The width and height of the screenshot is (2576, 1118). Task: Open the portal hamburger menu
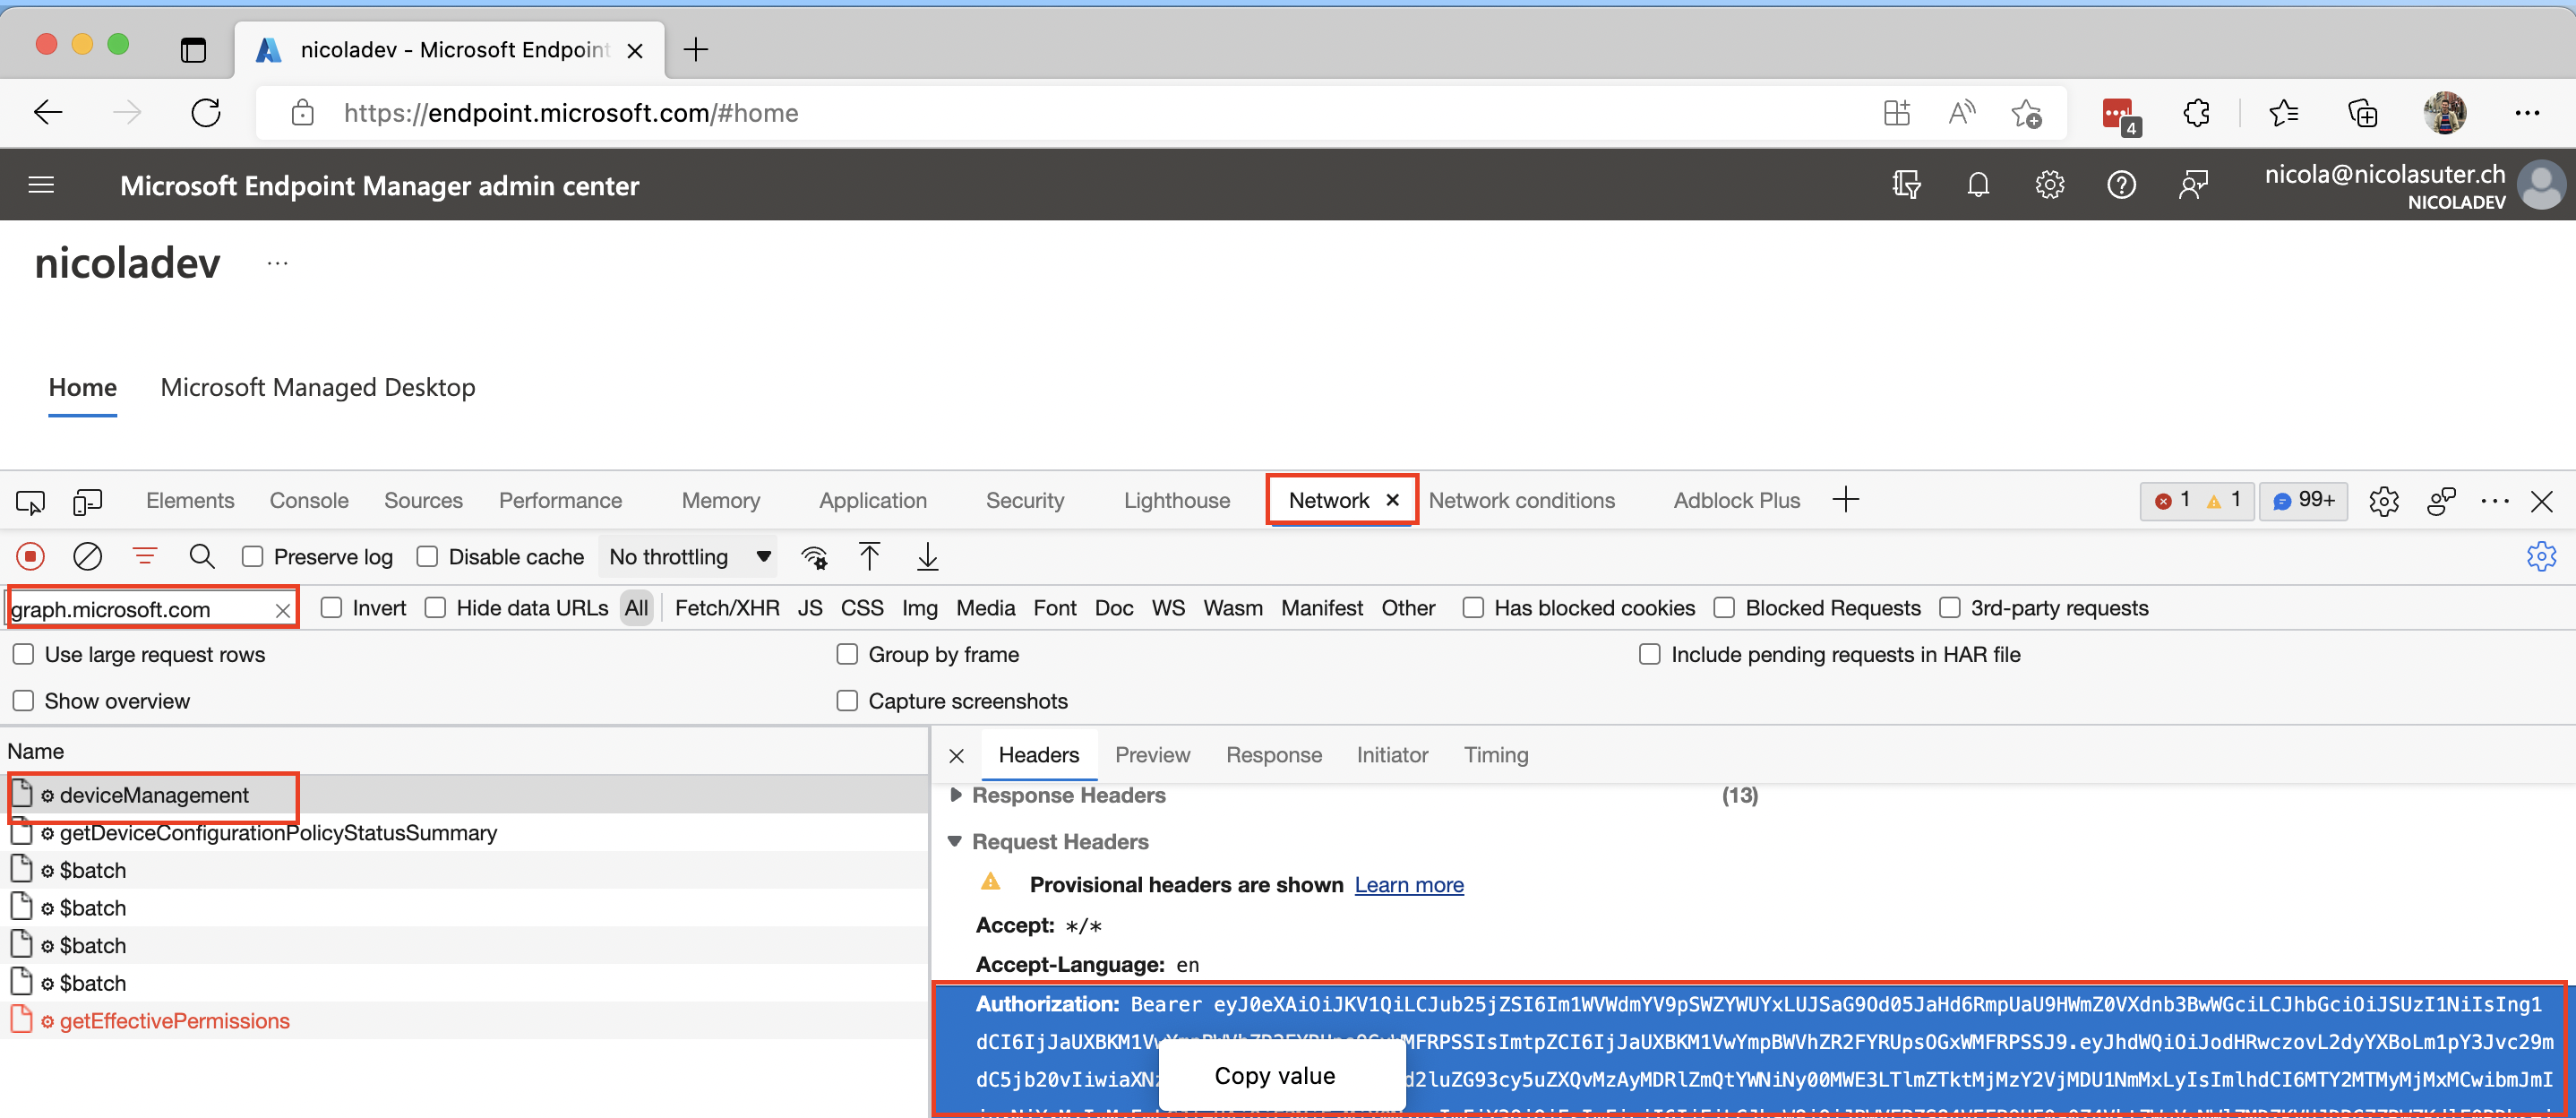(x=41, y=185)
